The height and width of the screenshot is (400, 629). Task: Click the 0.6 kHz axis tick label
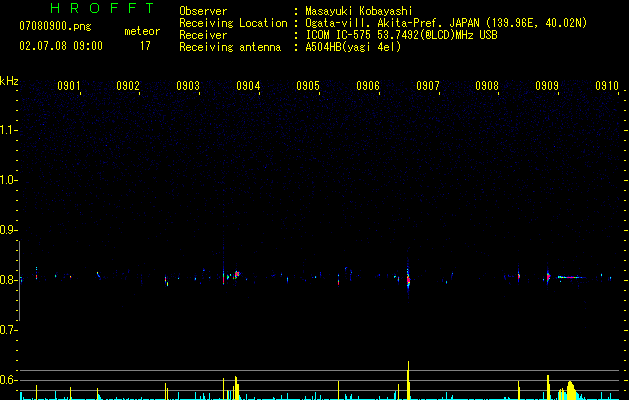point(8,380)
